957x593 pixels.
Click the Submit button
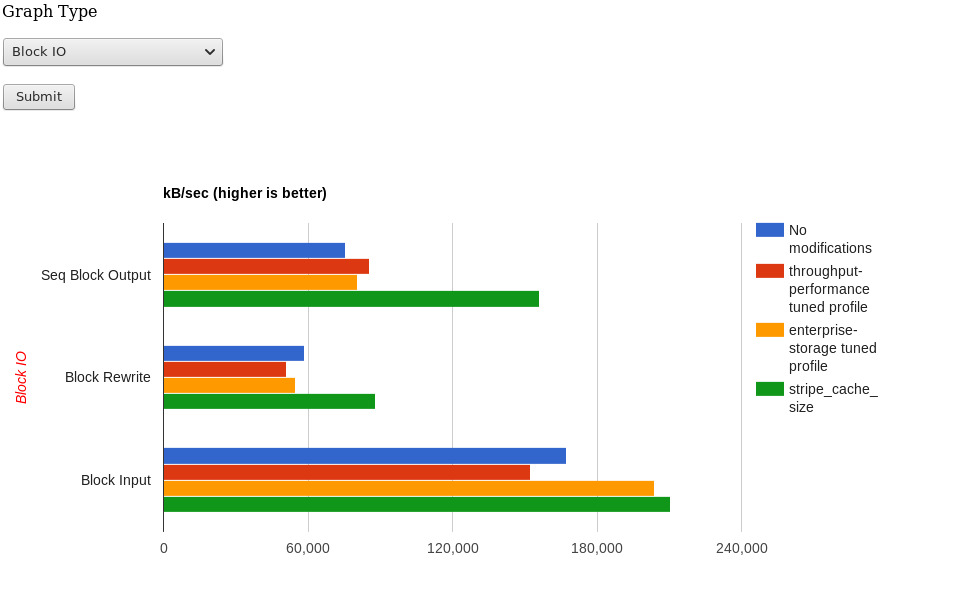click(39, 97)
